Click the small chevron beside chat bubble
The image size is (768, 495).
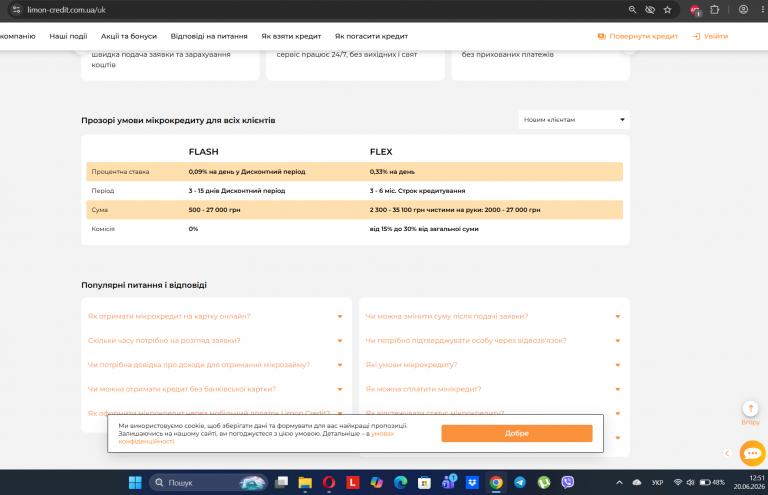pos(728,453)
